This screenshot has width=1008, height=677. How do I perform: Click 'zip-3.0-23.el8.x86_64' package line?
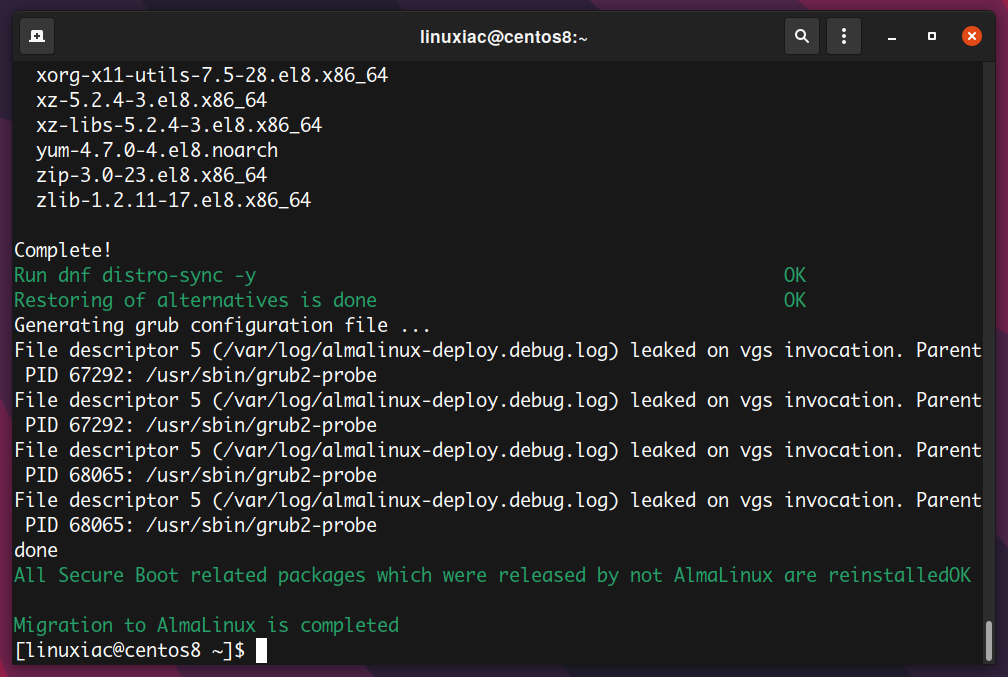(152, 175)
